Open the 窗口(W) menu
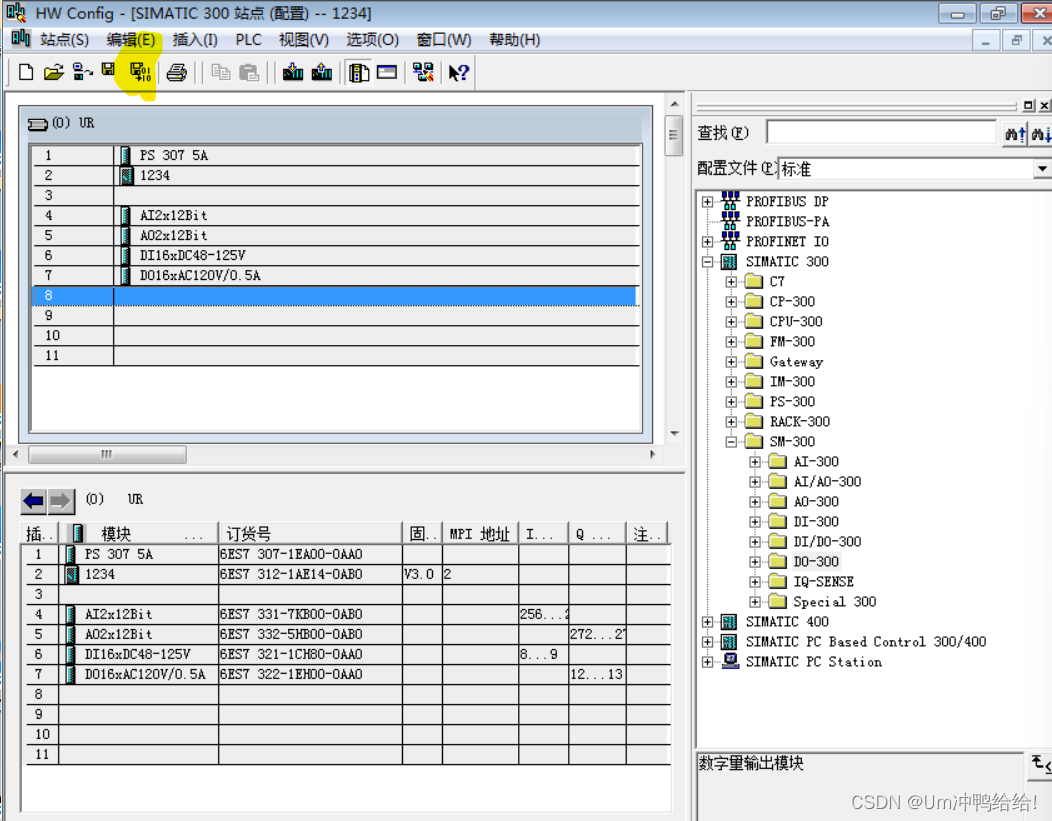The width and height of the screenshot is (1052, 821). pyautogui.click(x=443, y=40)
